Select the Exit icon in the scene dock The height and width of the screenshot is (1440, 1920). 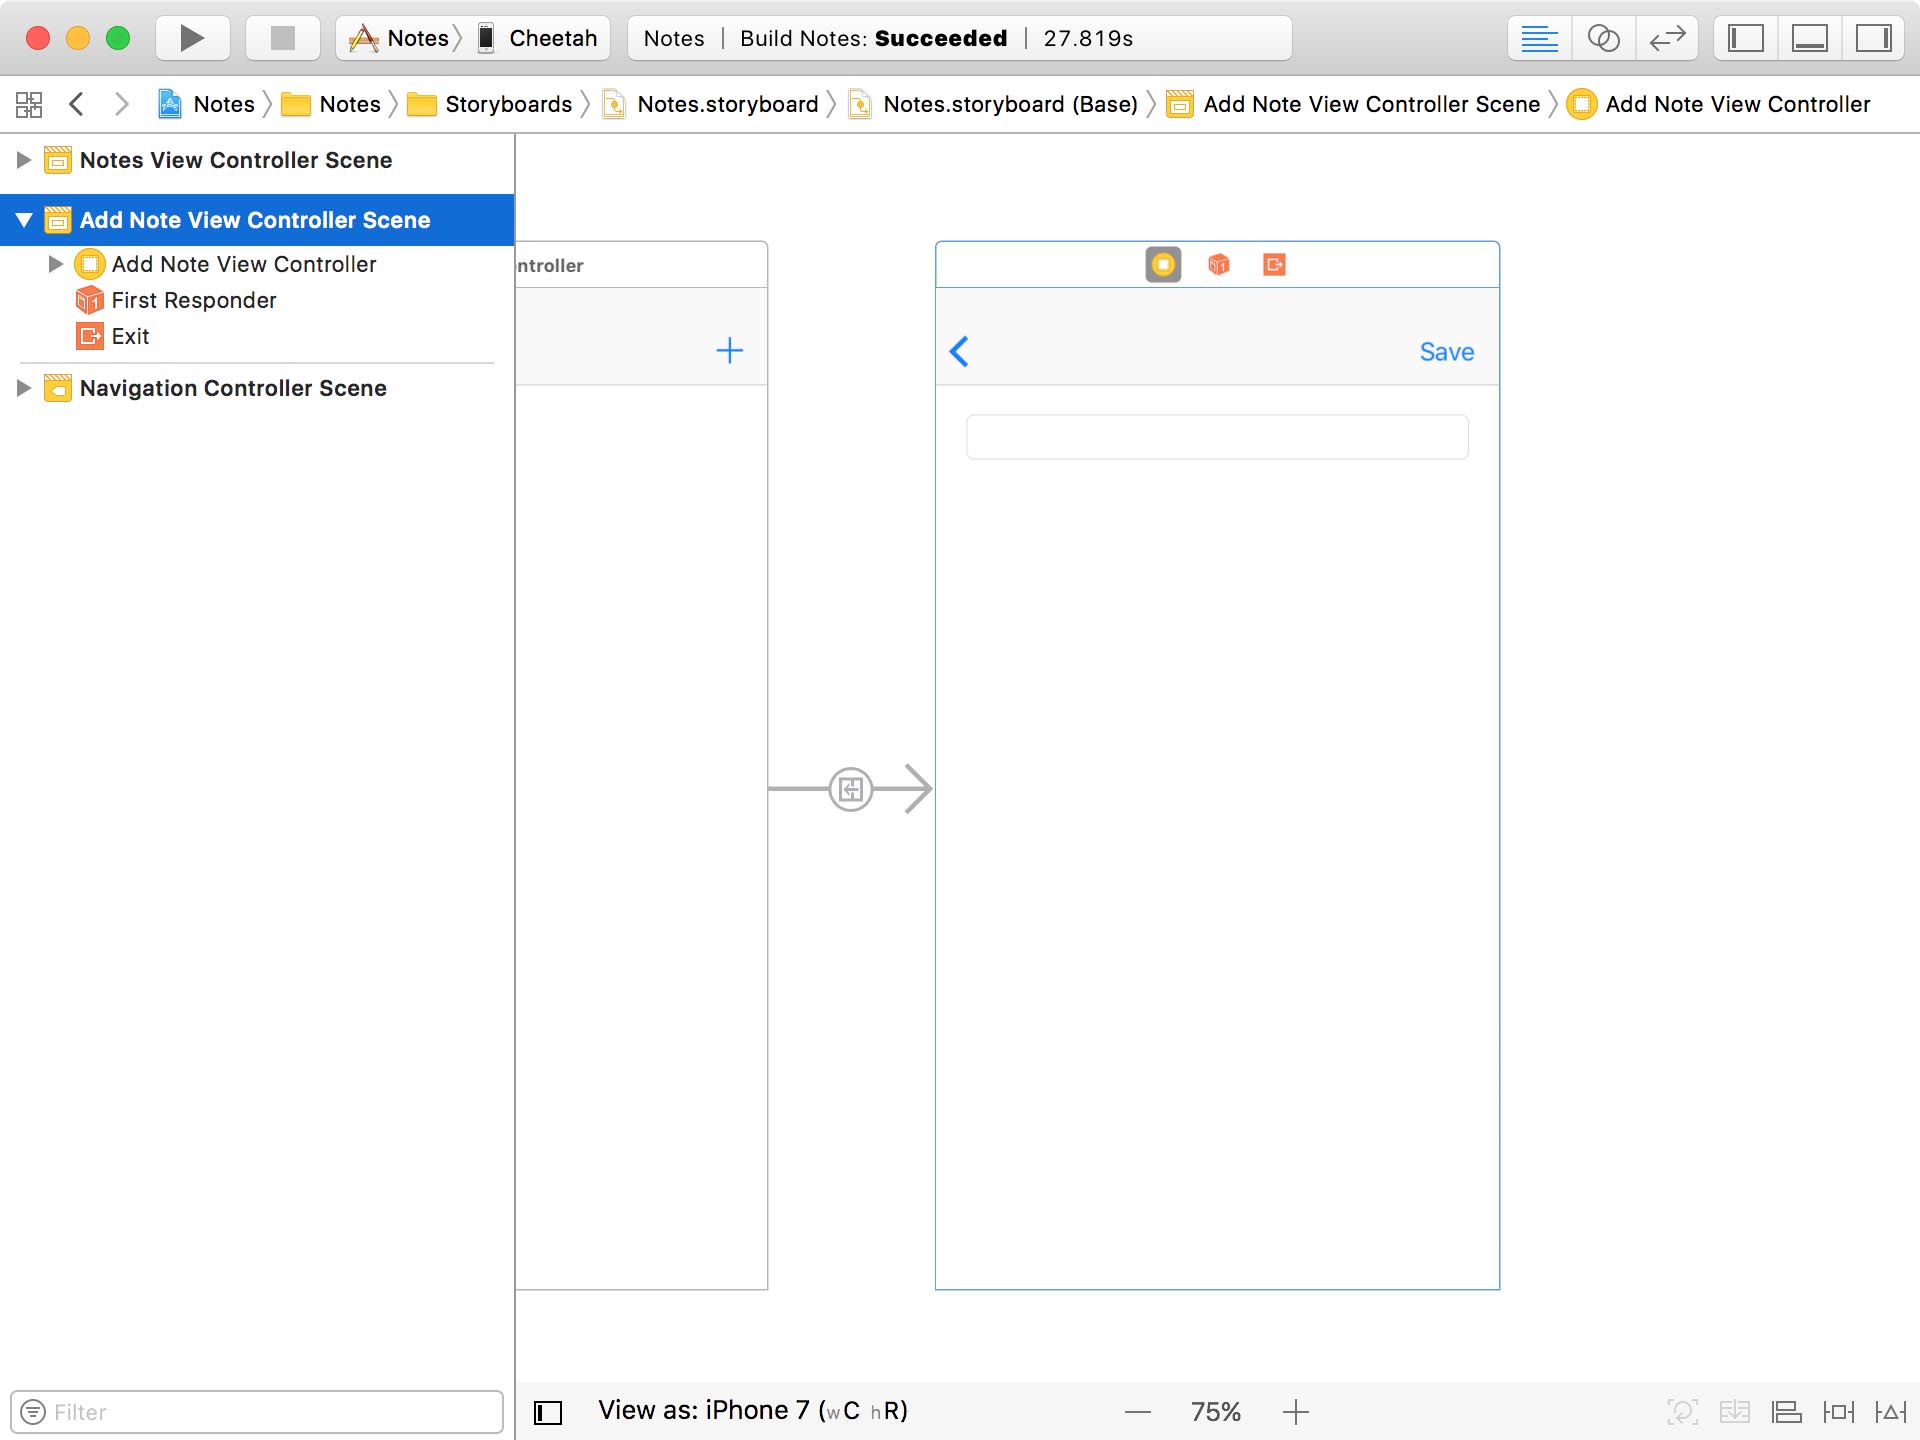click(1275, 264)
